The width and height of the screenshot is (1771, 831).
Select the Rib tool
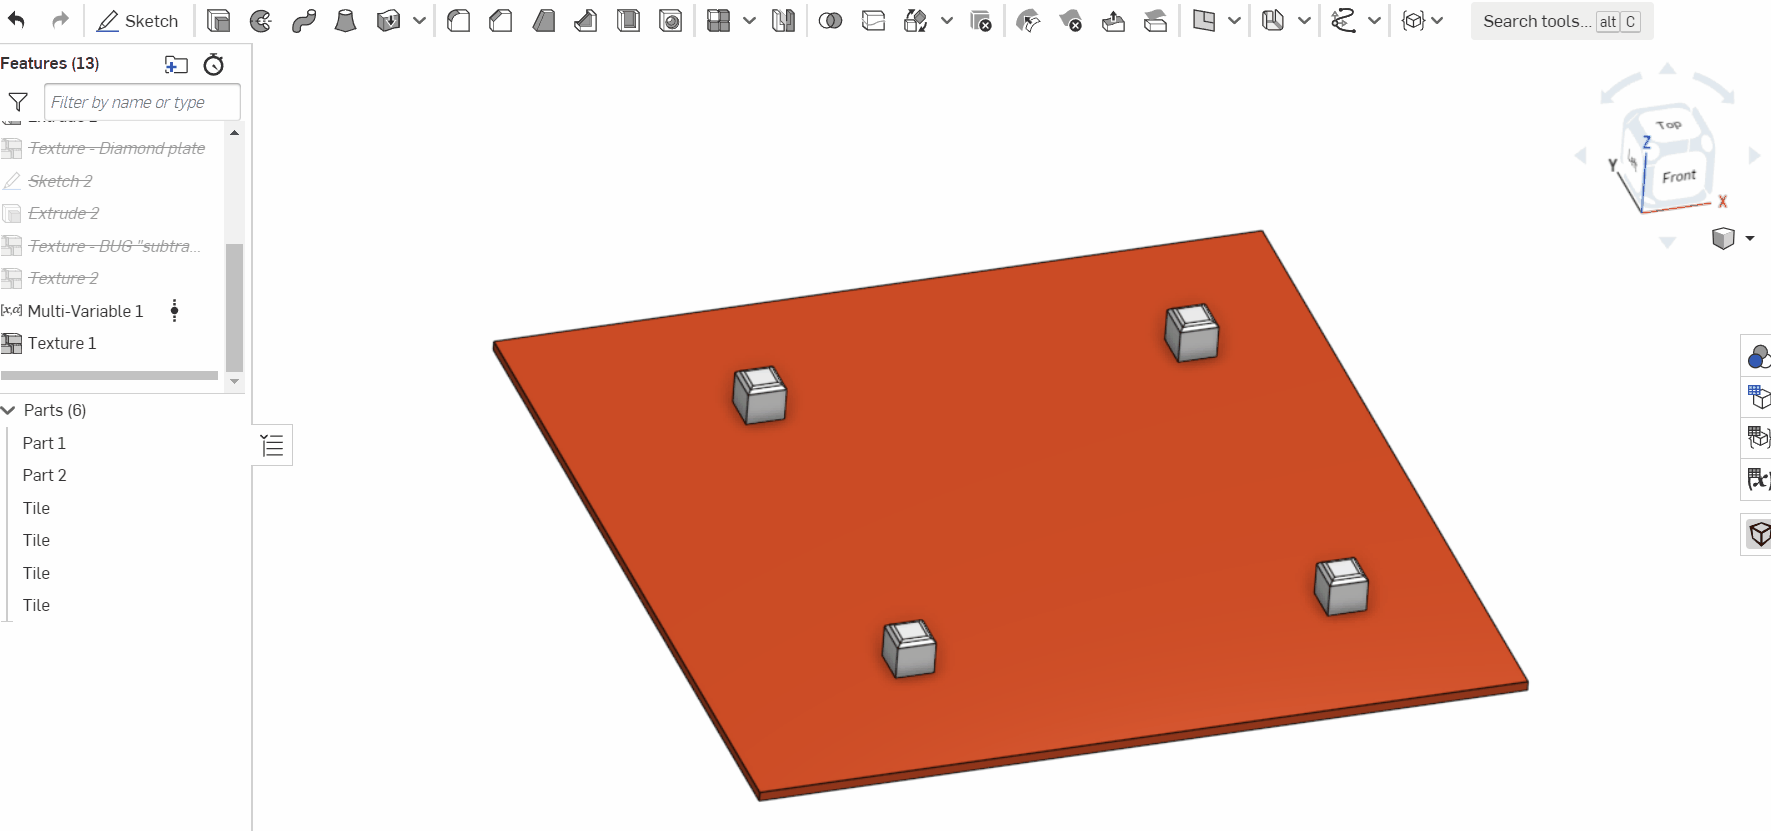point(586,21)
